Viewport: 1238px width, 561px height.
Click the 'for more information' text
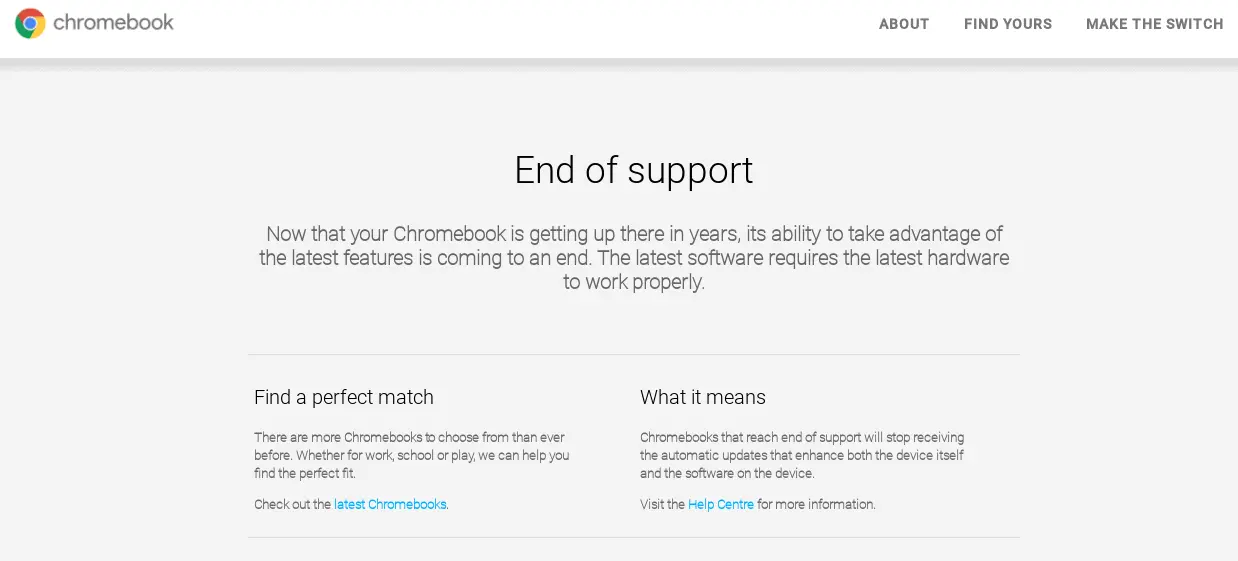click(x=816, y=504)
